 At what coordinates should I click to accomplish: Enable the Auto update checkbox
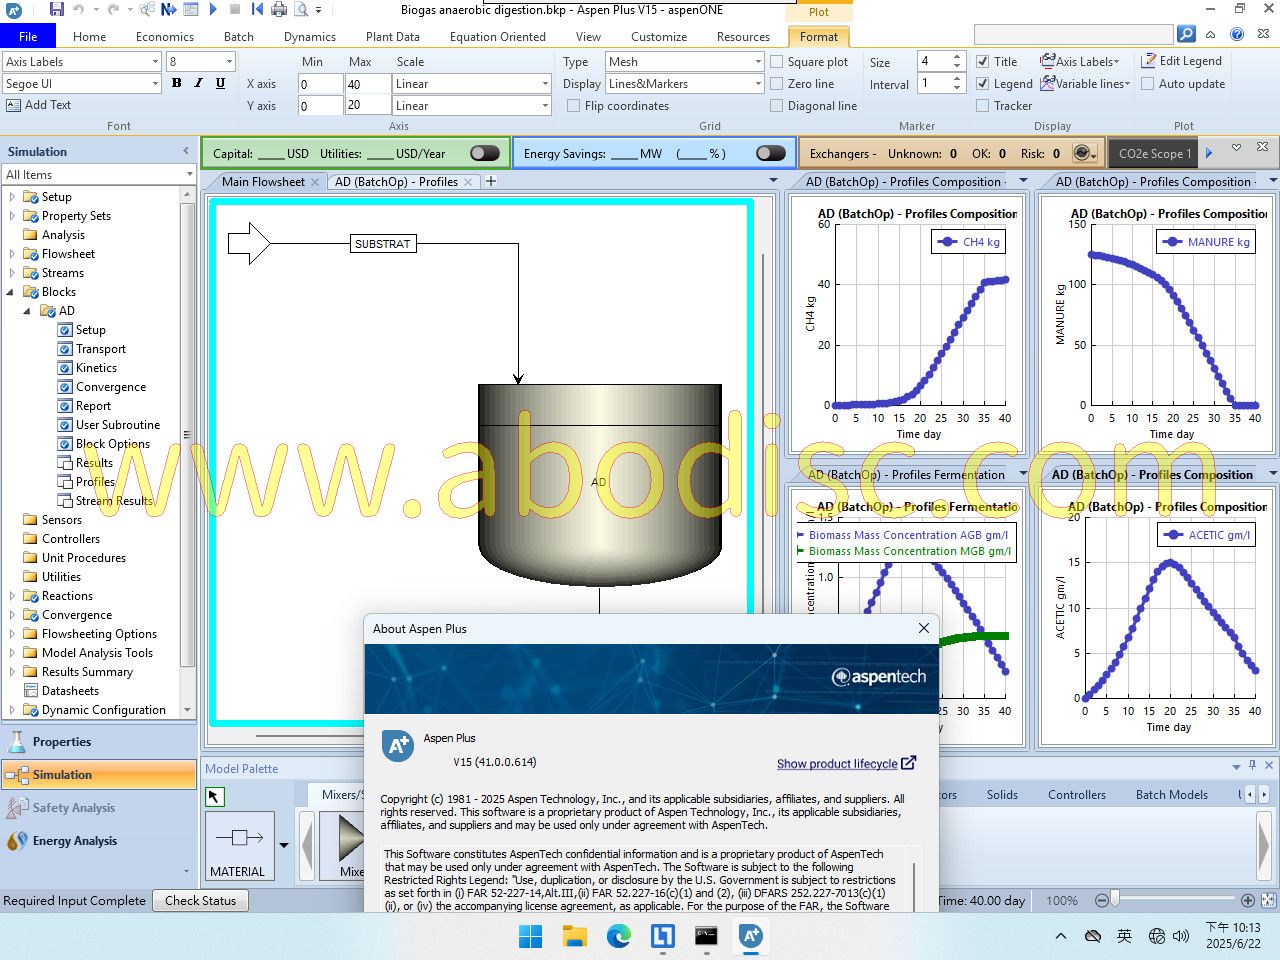click(x=1148, y=84)
